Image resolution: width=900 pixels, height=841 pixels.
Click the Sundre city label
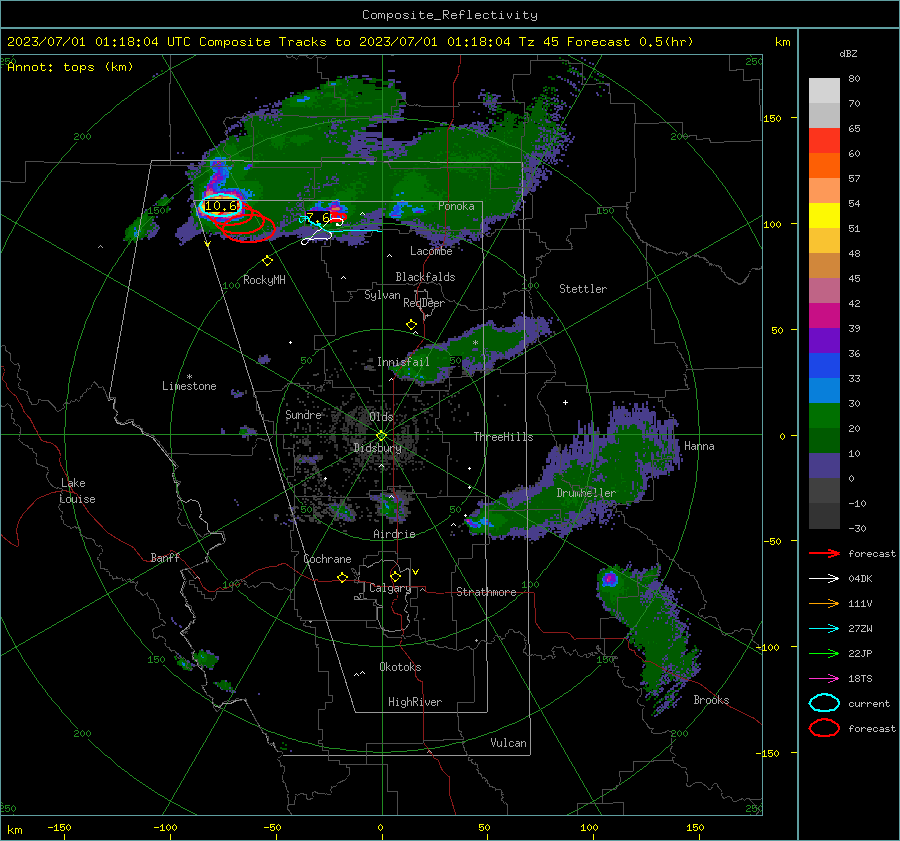(303, 414)
